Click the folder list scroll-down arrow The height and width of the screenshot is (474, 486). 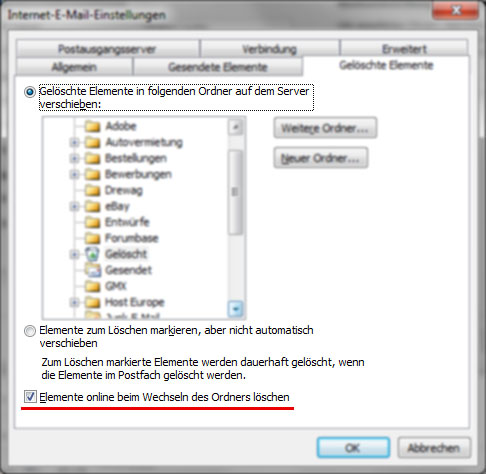pyautogui.click(x=236, y=309)
